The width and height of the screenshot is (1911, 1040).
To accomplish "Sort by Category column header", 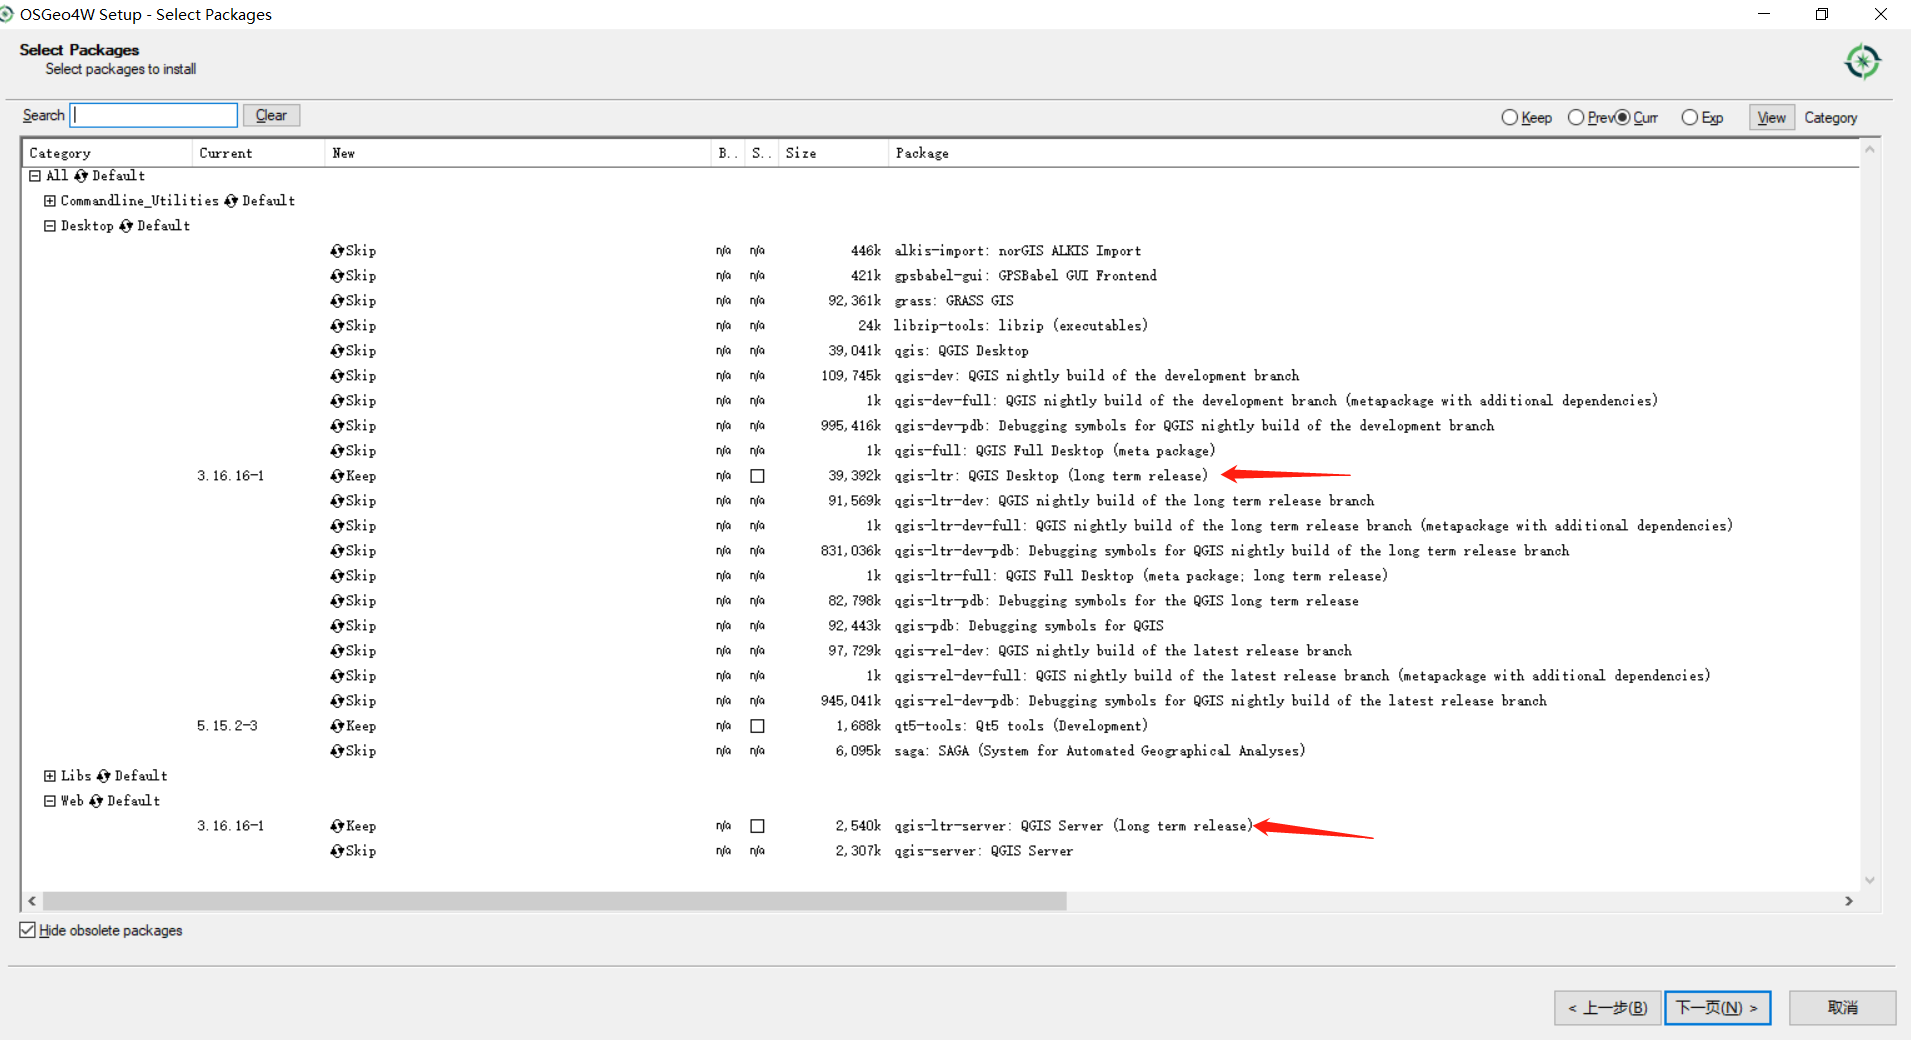I will (107, 153).
